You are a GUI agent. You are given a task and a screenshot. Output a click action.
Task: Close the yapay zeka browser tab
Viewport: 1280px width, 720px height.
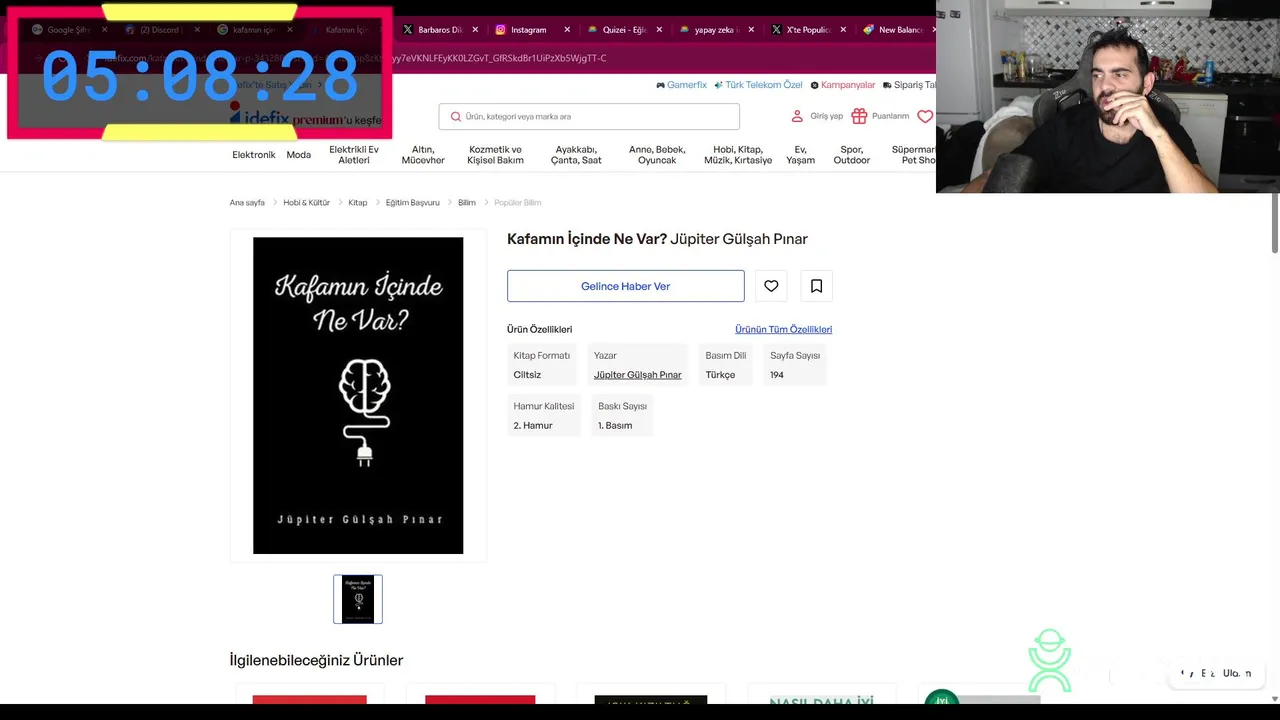tap(751, 30)
